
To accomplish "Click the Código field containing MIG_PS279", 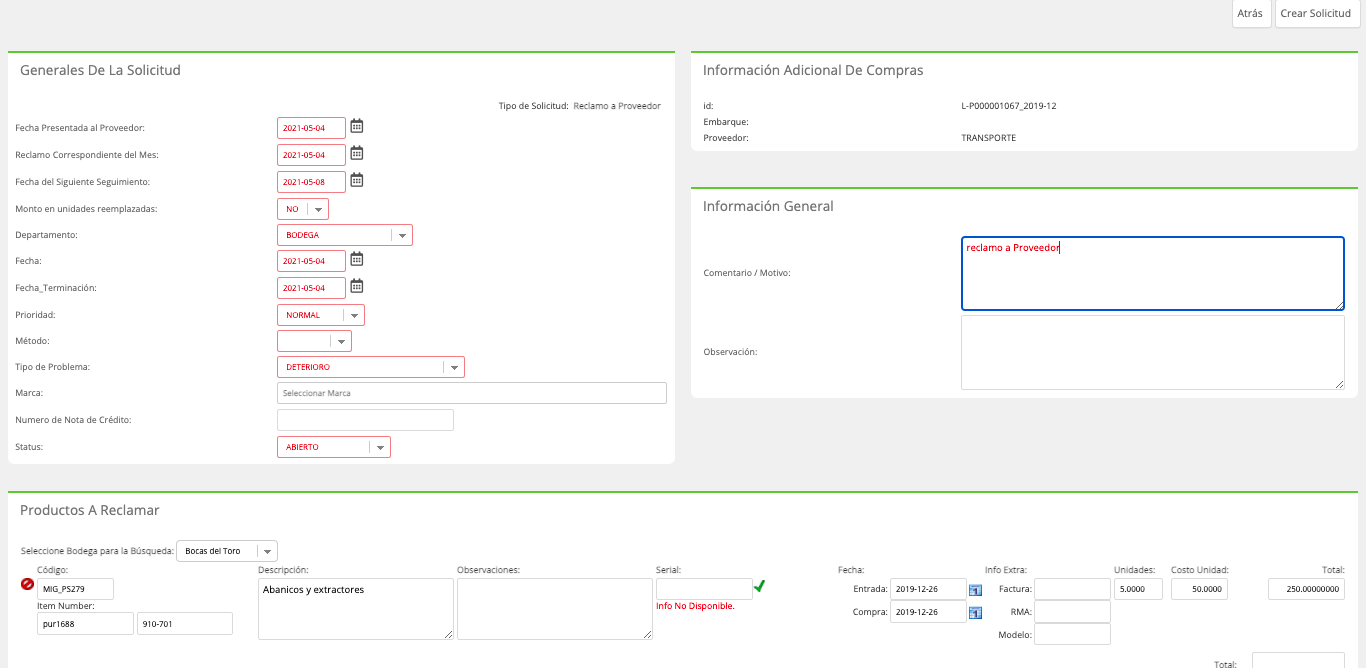I will point(76,589).
